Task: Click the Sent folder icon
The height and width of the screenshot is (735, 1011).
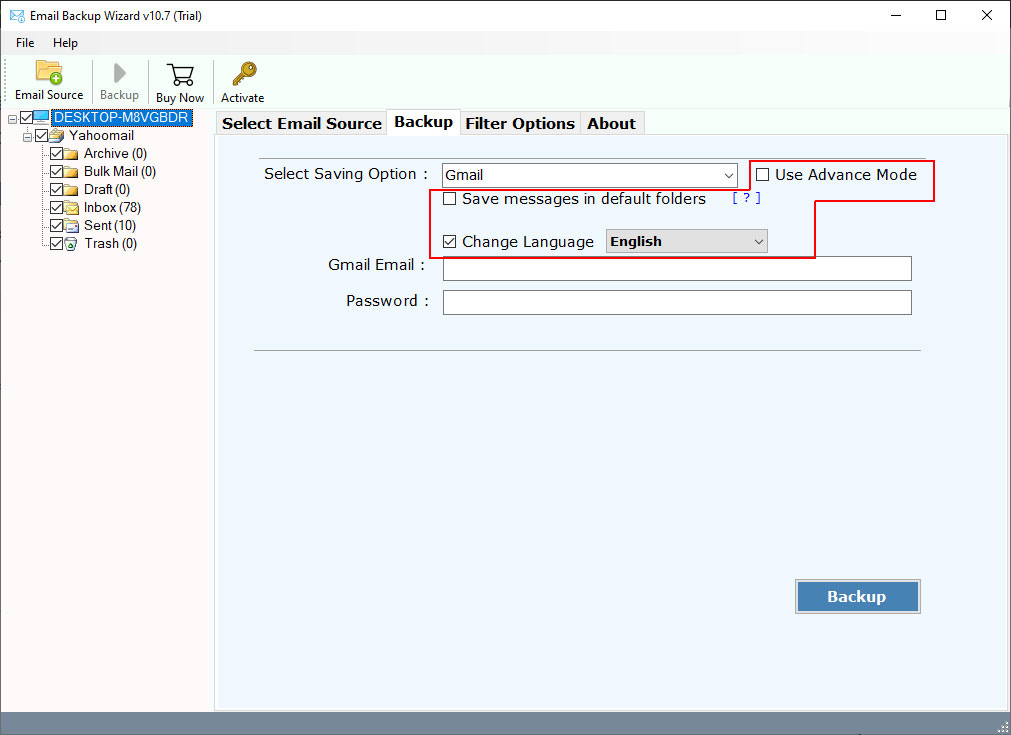Action: pos(71,226)
